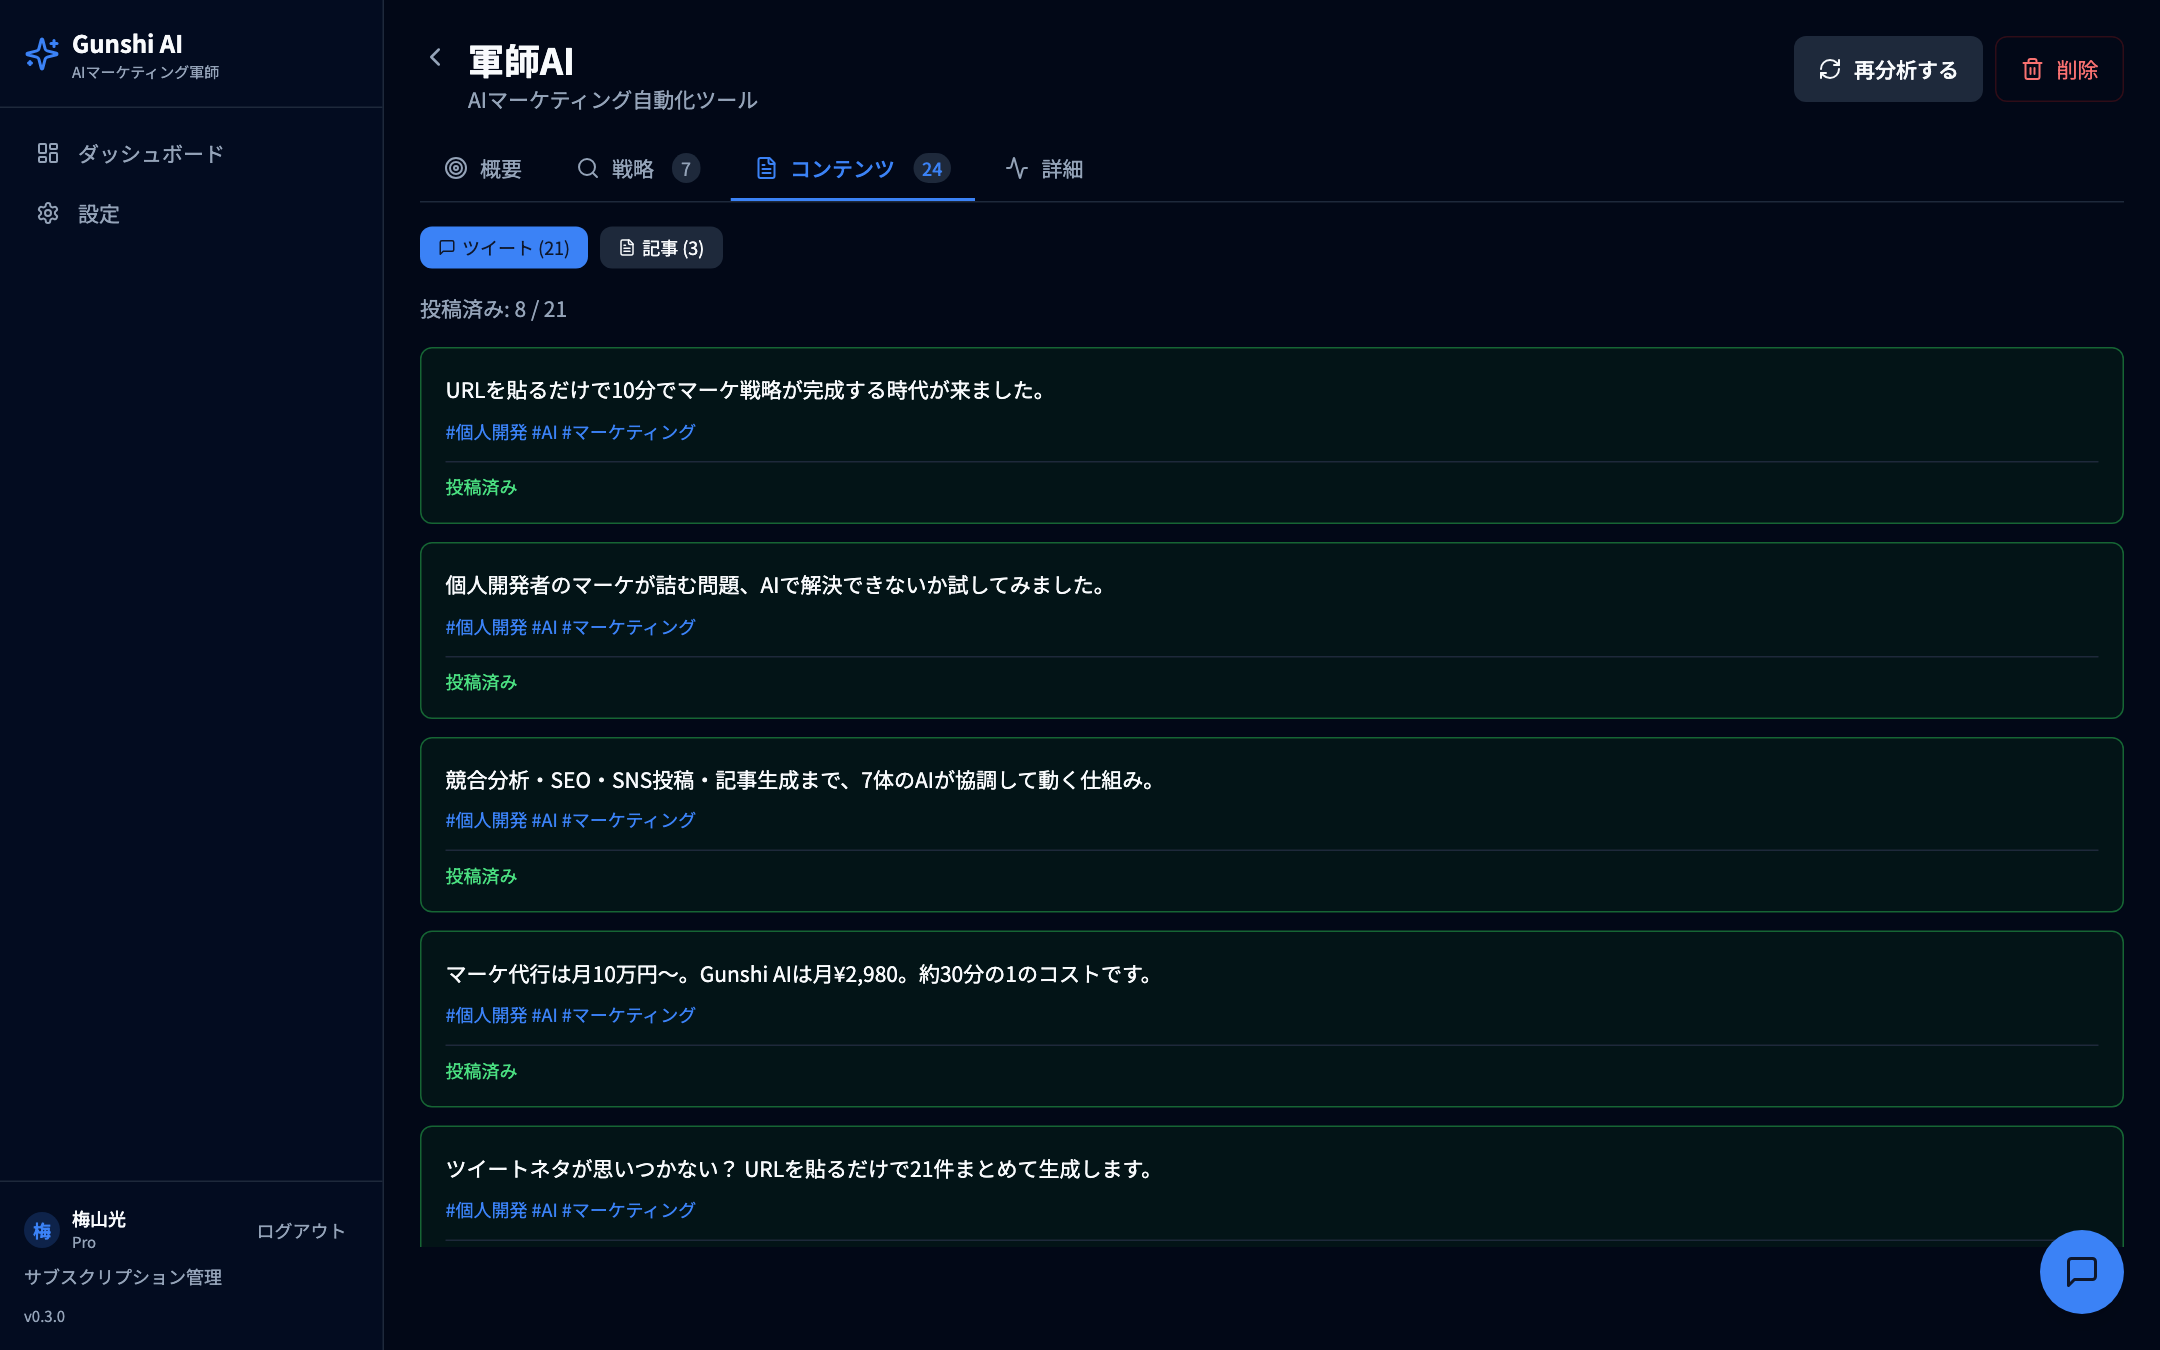The height and width of the screenshot is (1350, 2160).
Task: Select the 梅 user avatar badge
Action: [x=41, y=1231]
